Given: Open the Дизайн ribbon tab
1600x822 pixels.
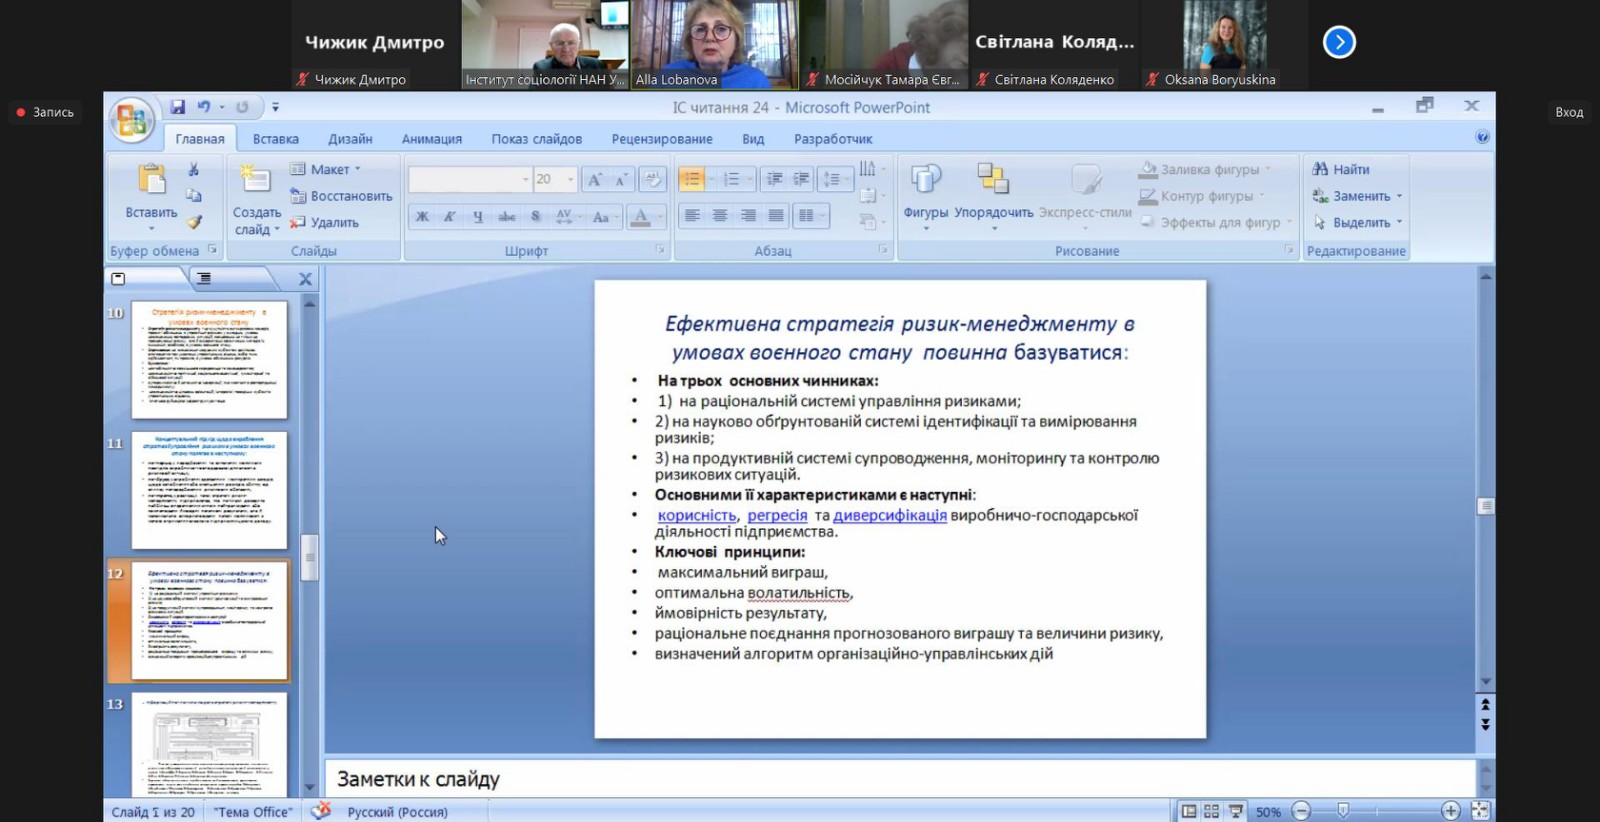Looking at the screenshot, I should point(350,139).
